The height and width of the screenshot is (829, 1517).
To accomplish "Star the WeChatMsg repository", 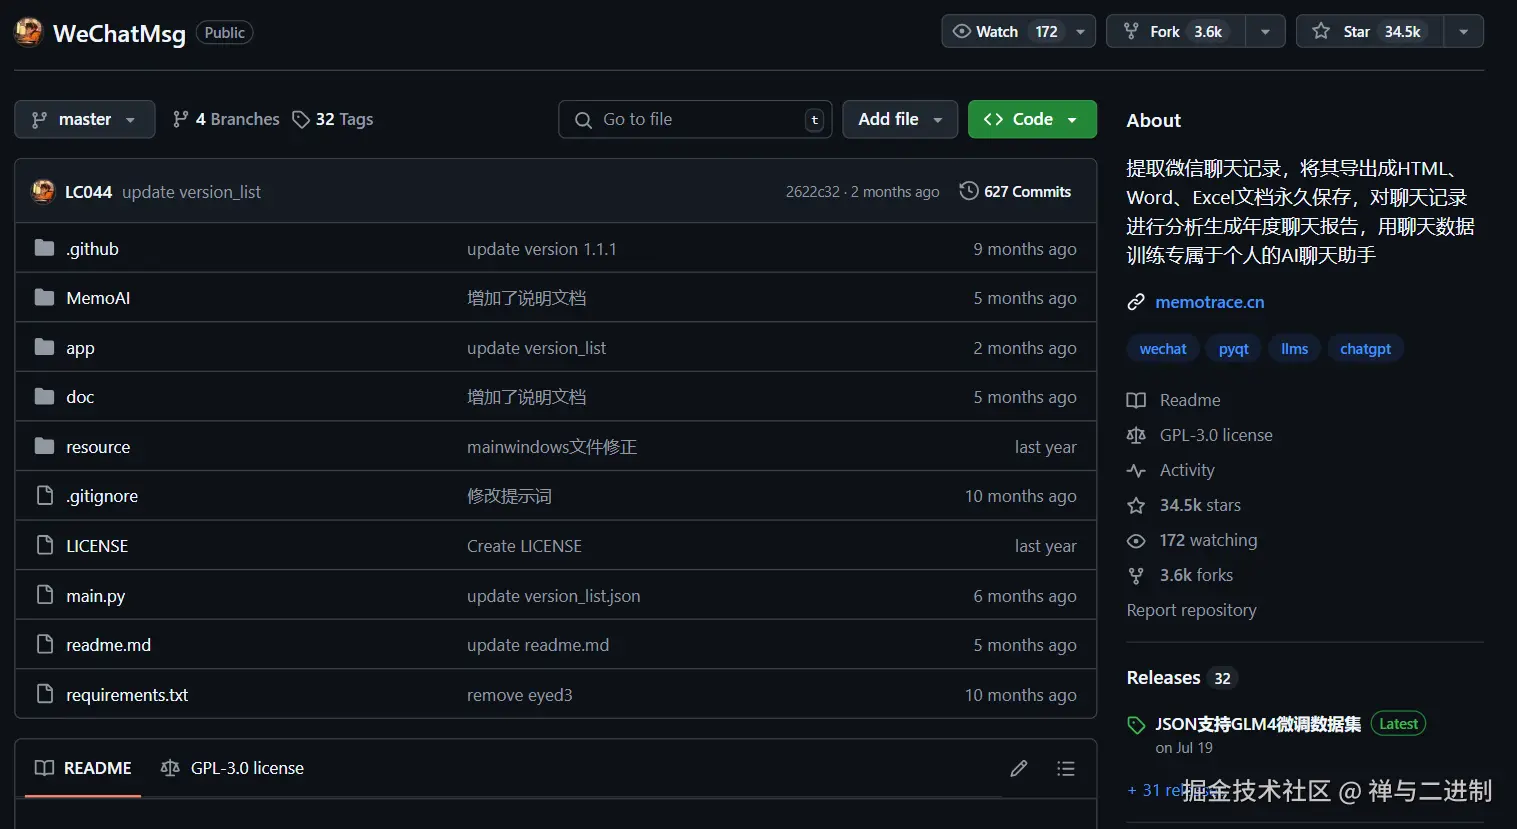I will point(1370,31).
